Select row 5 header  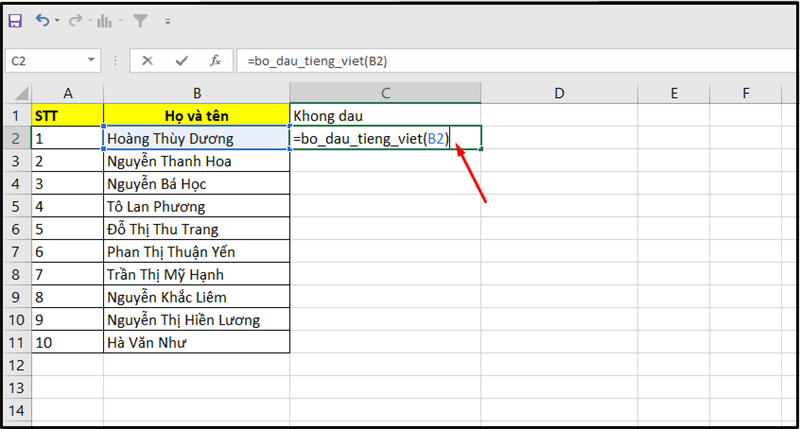pyautogui.click(x=16, y=206)
